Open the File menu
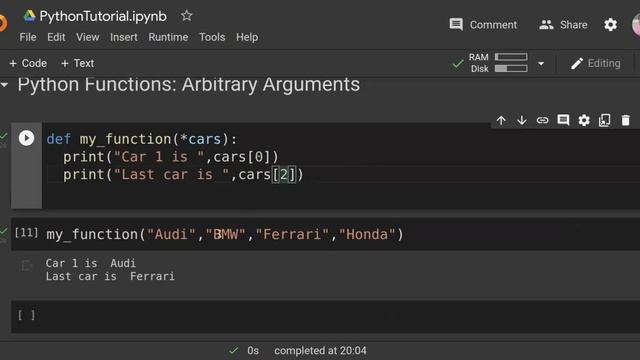Screen dimensions: 640x360 28,37
